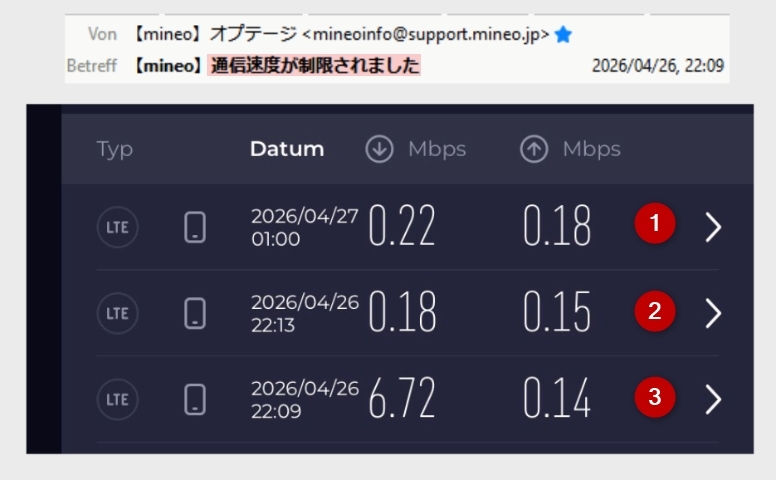Screen dimensions: 776x480
Task: Click the download arrow icon in header
Action: 380,149
